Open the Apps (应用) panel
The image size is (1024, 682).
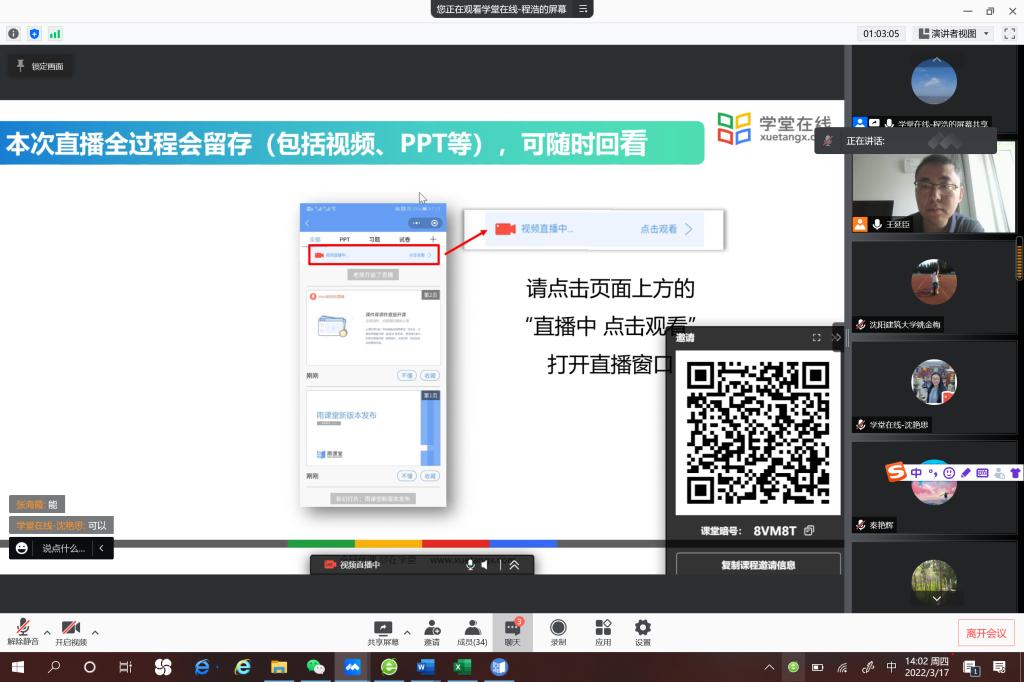[603, 631]
